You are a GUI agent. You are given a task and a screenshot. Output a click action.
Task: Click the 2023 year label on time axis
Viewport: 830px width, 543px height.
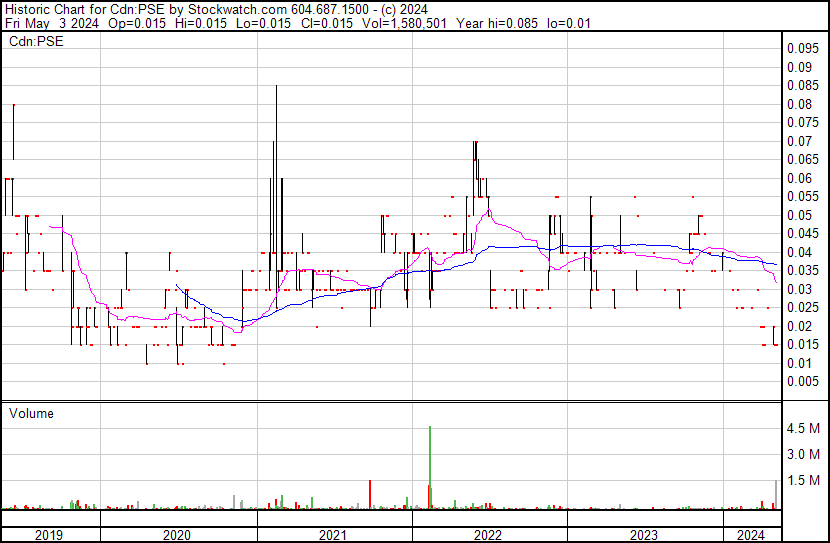(x=642, y=535)
